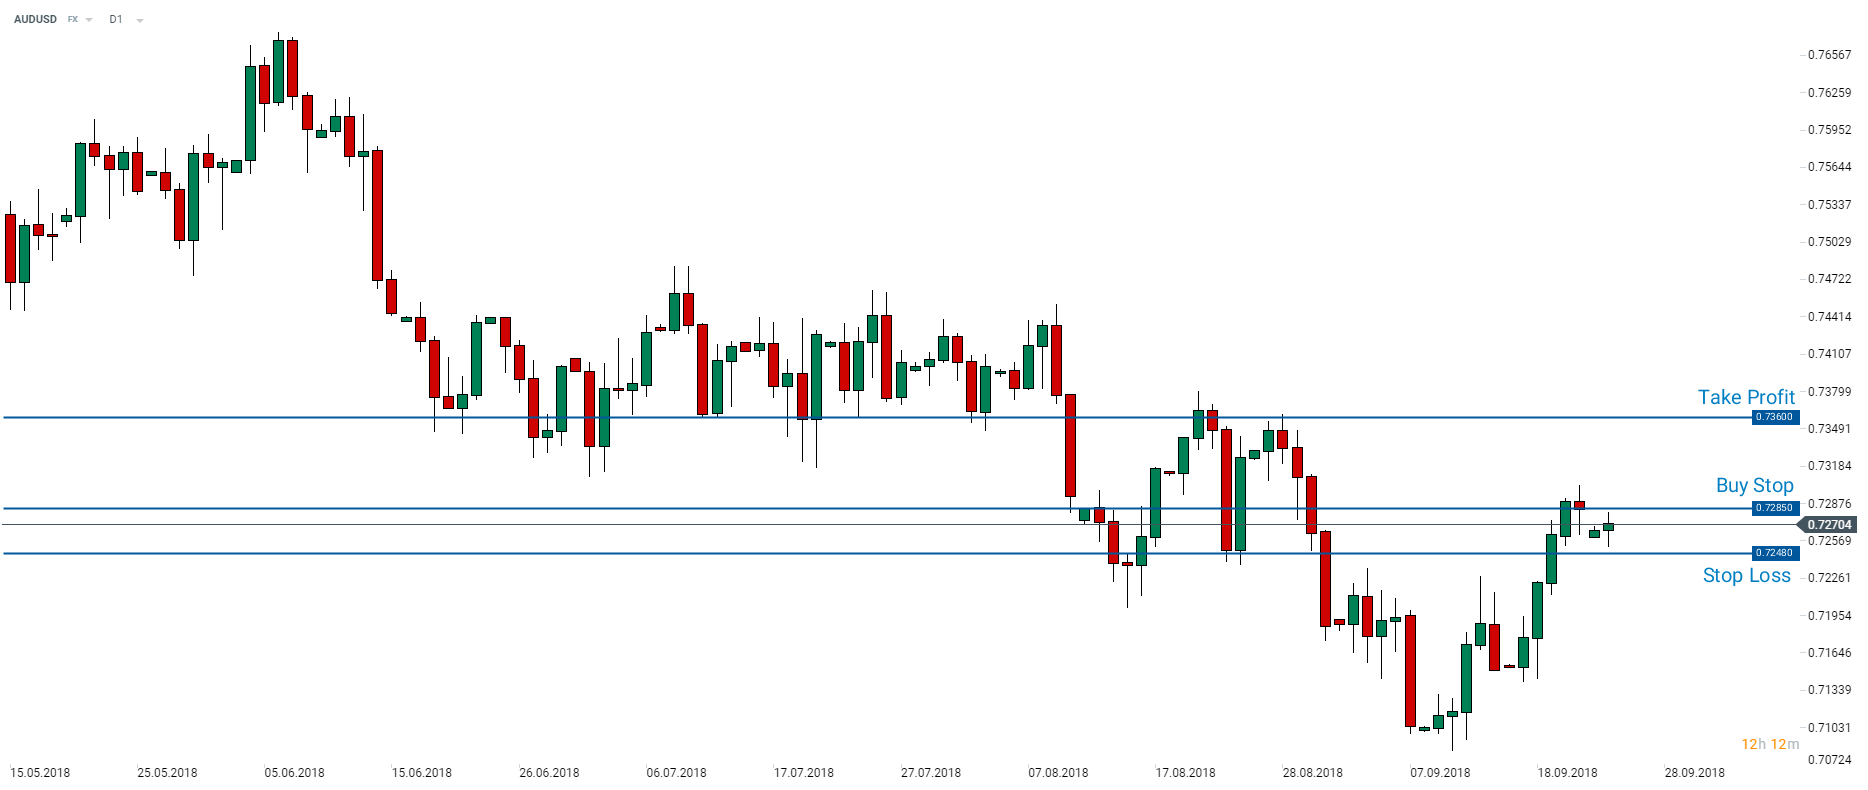Image resolution: width=1868 pixels, height=790 pixels.
Task: Pick the 28.09.2018 date on time axis
Action: pyautogui.click(x=1694, y=772)
